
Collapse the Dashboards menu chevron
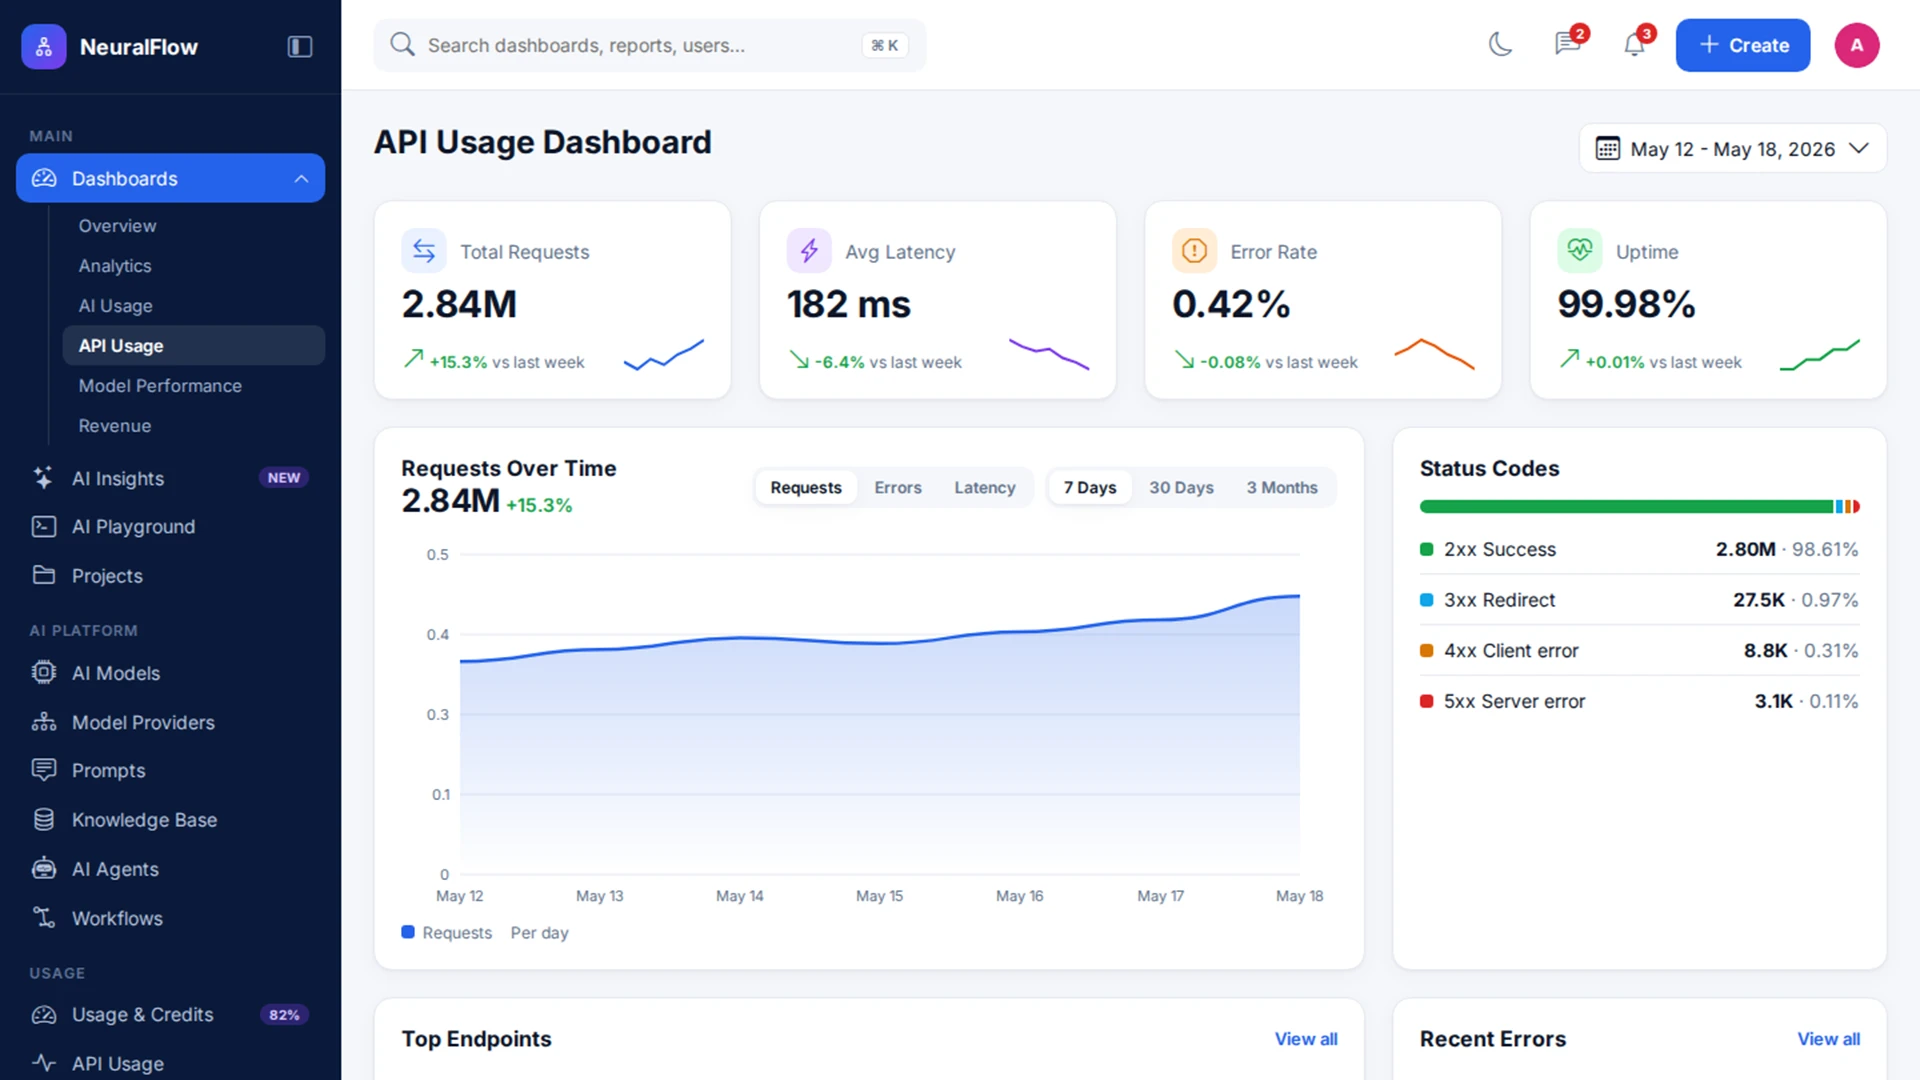pyautogui.click(x=301, y=179)
